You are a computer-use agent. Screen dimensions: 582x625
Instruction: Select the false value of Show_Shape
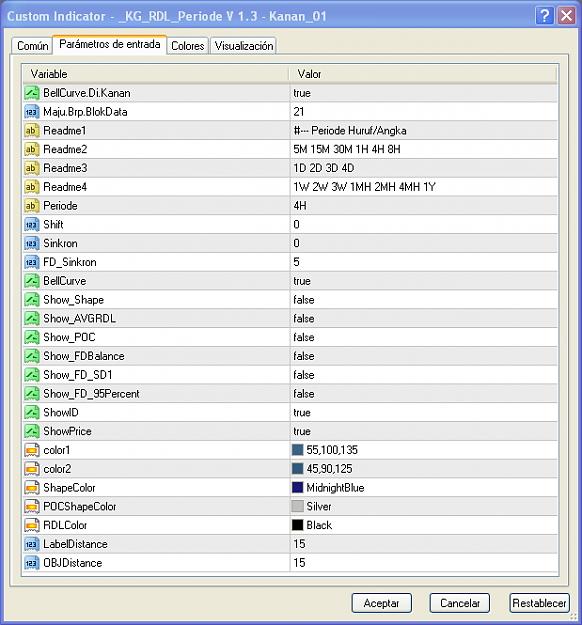pos(303,300)
